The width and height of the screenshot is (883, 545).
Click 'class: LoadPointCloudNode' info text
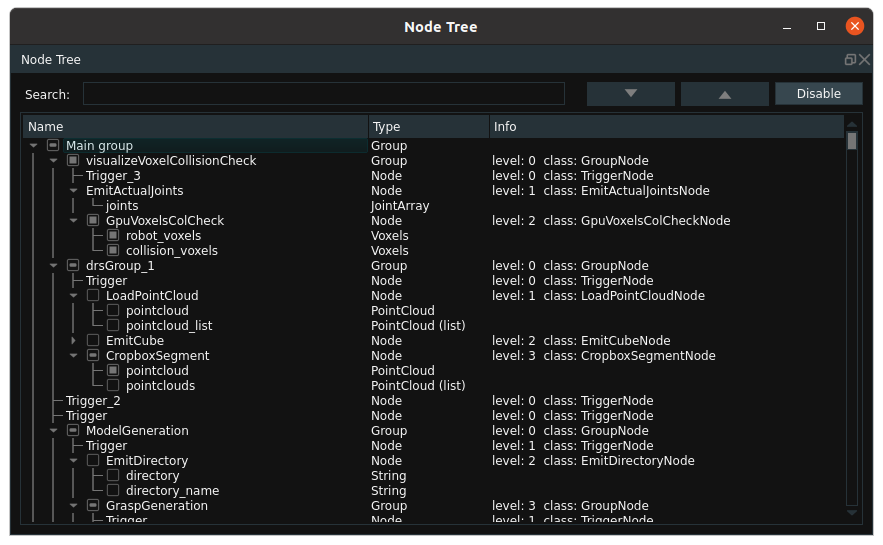pyautogui.click(x=624, y=295)
